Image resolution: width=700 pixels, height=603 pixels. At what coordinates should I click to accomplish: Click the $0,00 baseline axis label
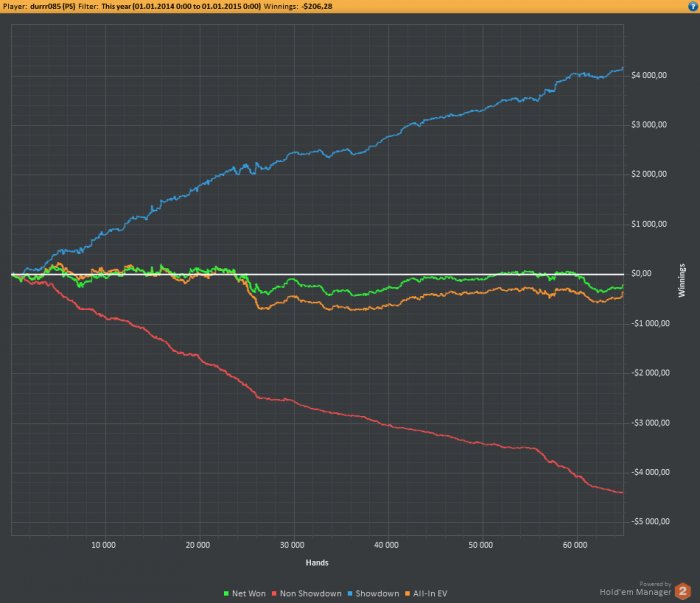coord(642,273)
